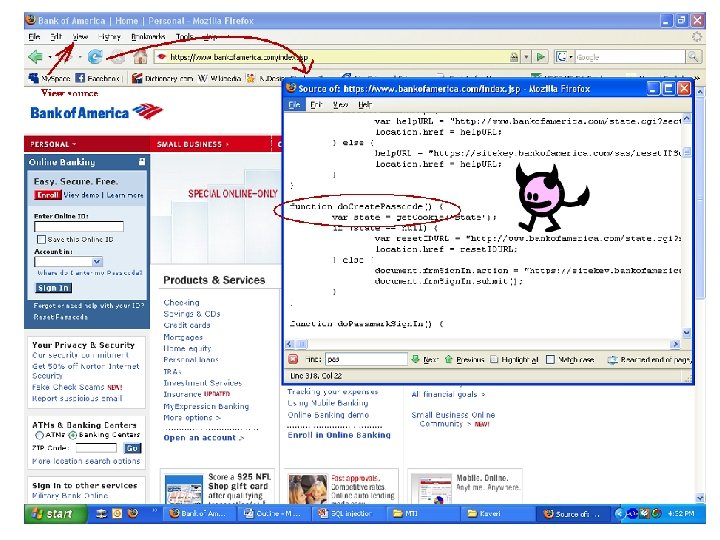Screen dimensions: 720x540
Task: Open the Back button history dropdown arrow
Action: [x=51, y=57]
